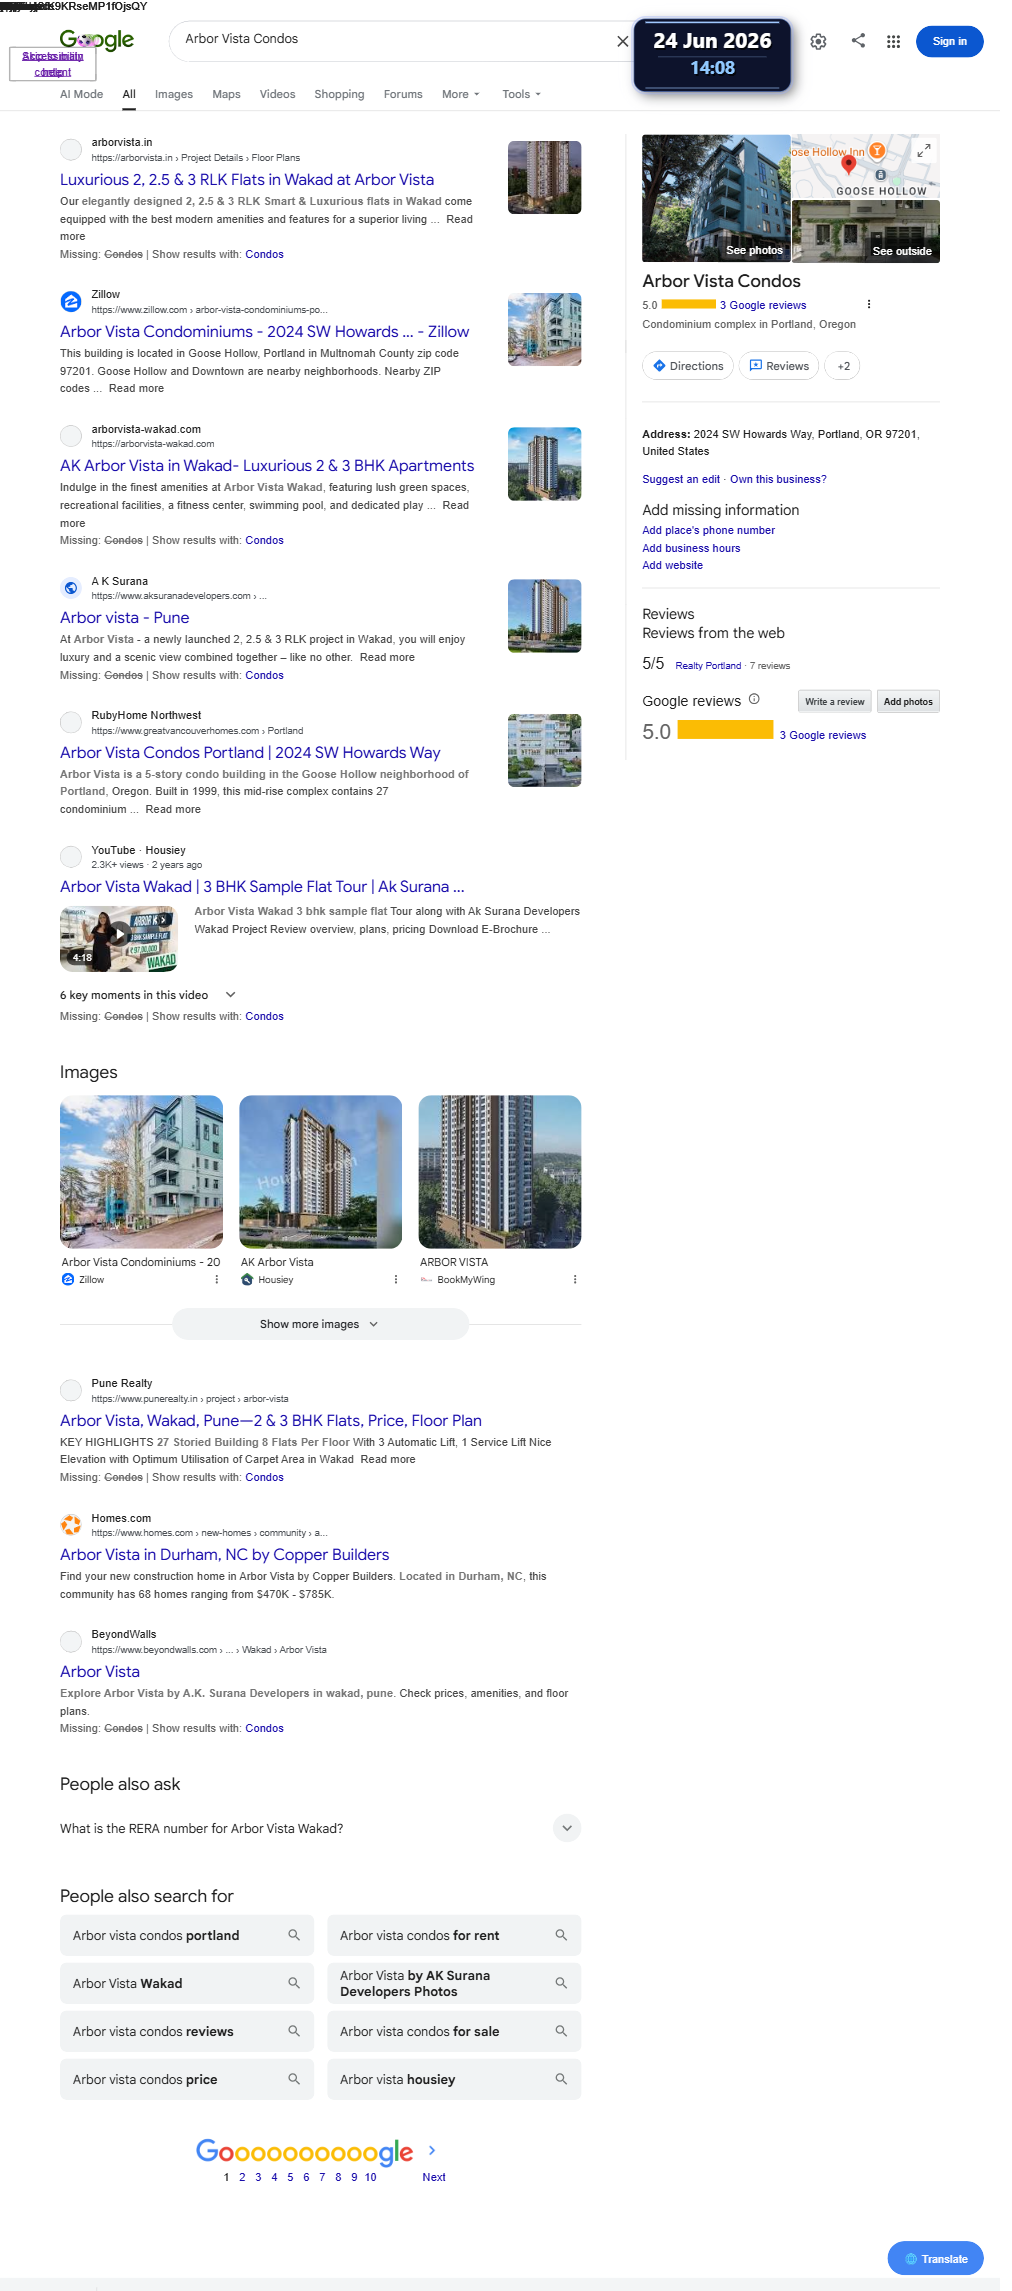Click Write a review button

coord(835,701)
